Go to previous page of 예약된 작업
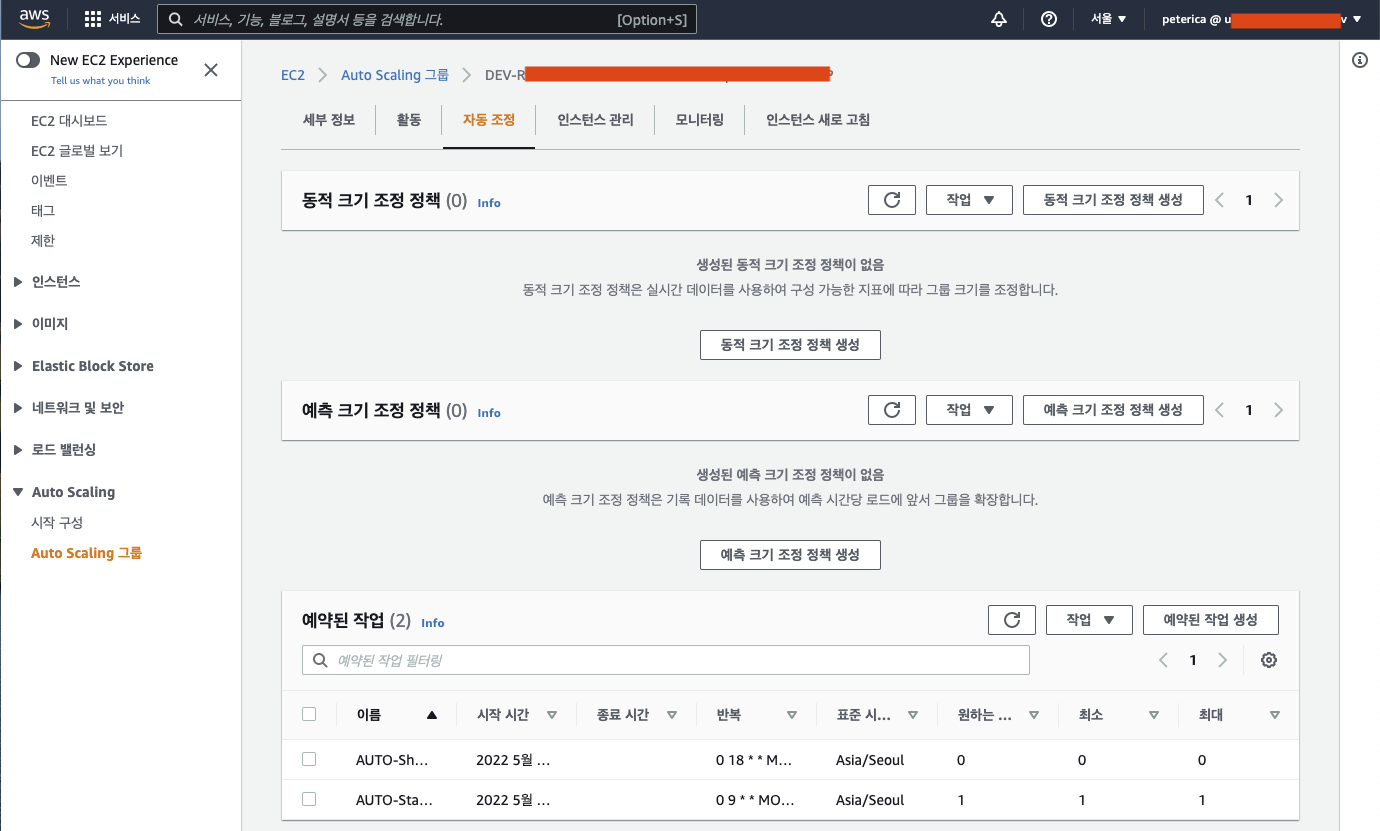This screenshot has height=831, width=1380. coord(1163,660)
